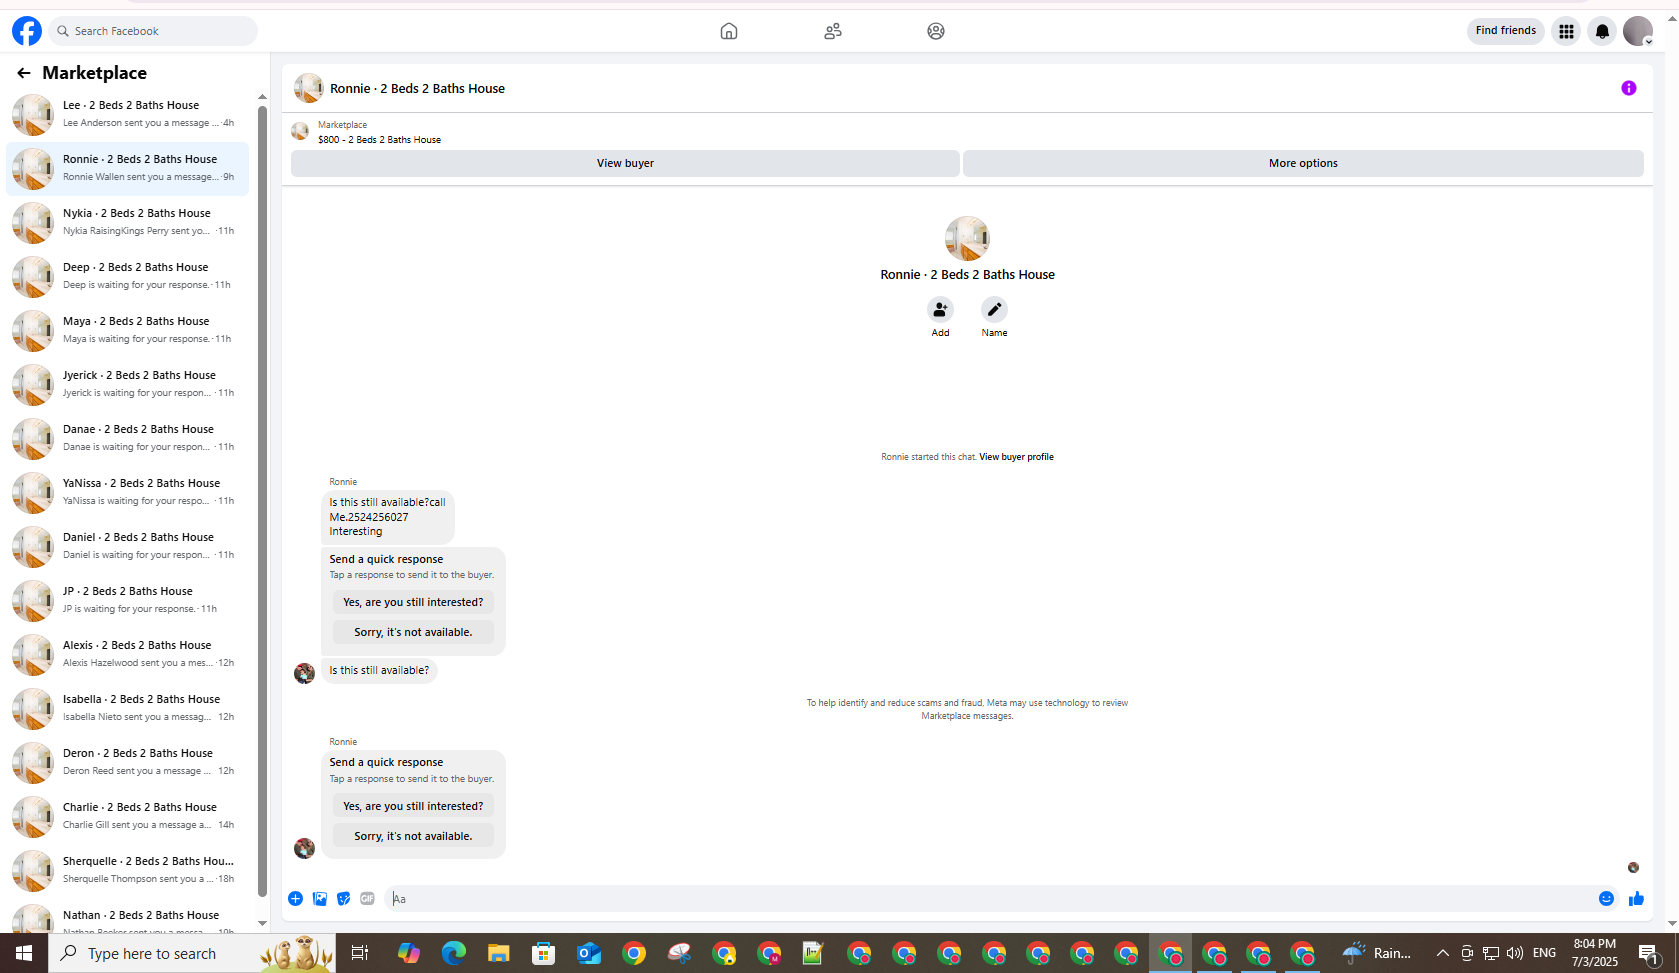This screenshot has height=973, width=1679.
Task: Open Daniel 2 Beds 2 Baths House chat
Action: [128, 547]
